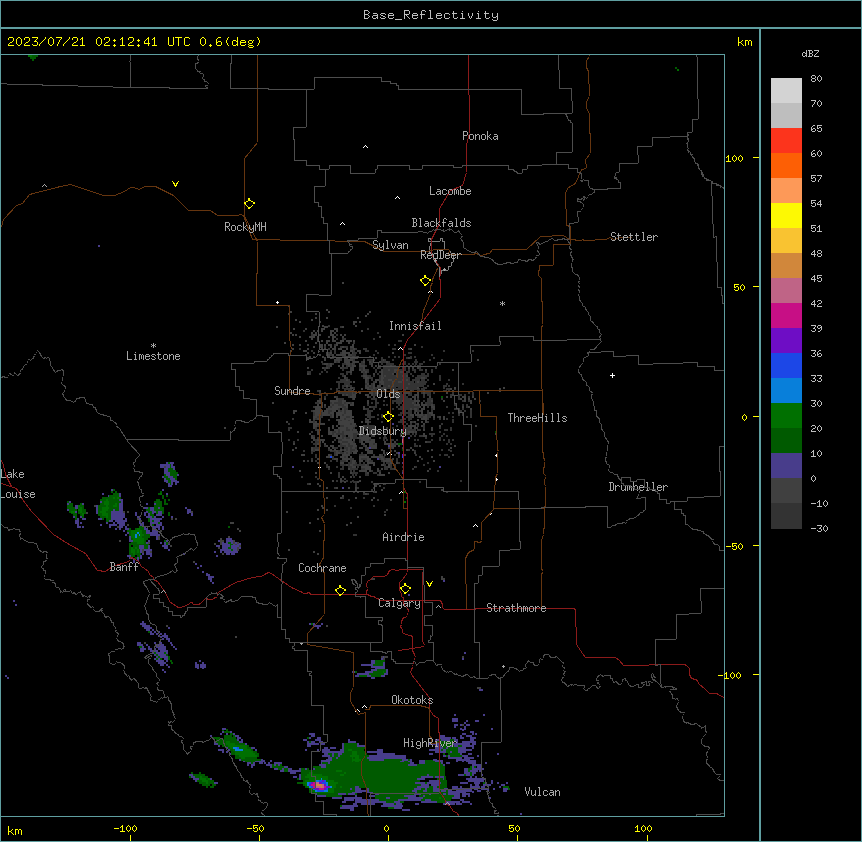This screenshot has width=862, height=842.
Task: Click the Banff town label
Action: click(x=124, y=567)
